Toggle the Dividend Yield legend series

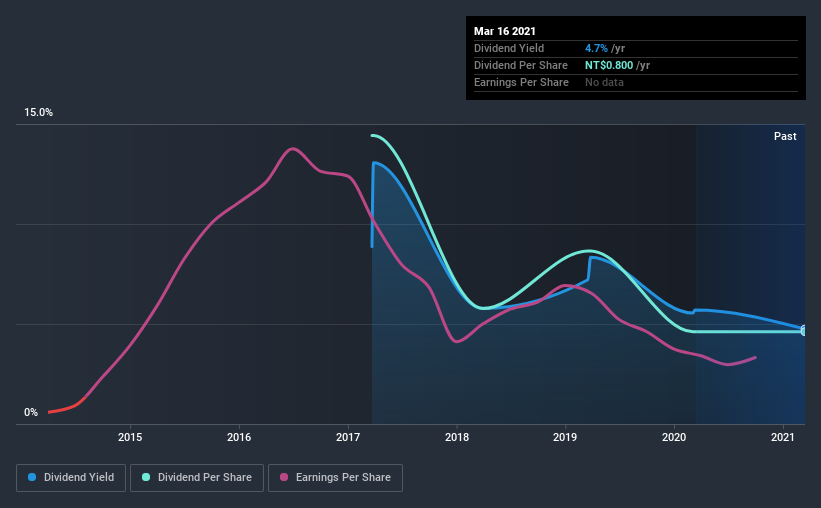(71, 478)
